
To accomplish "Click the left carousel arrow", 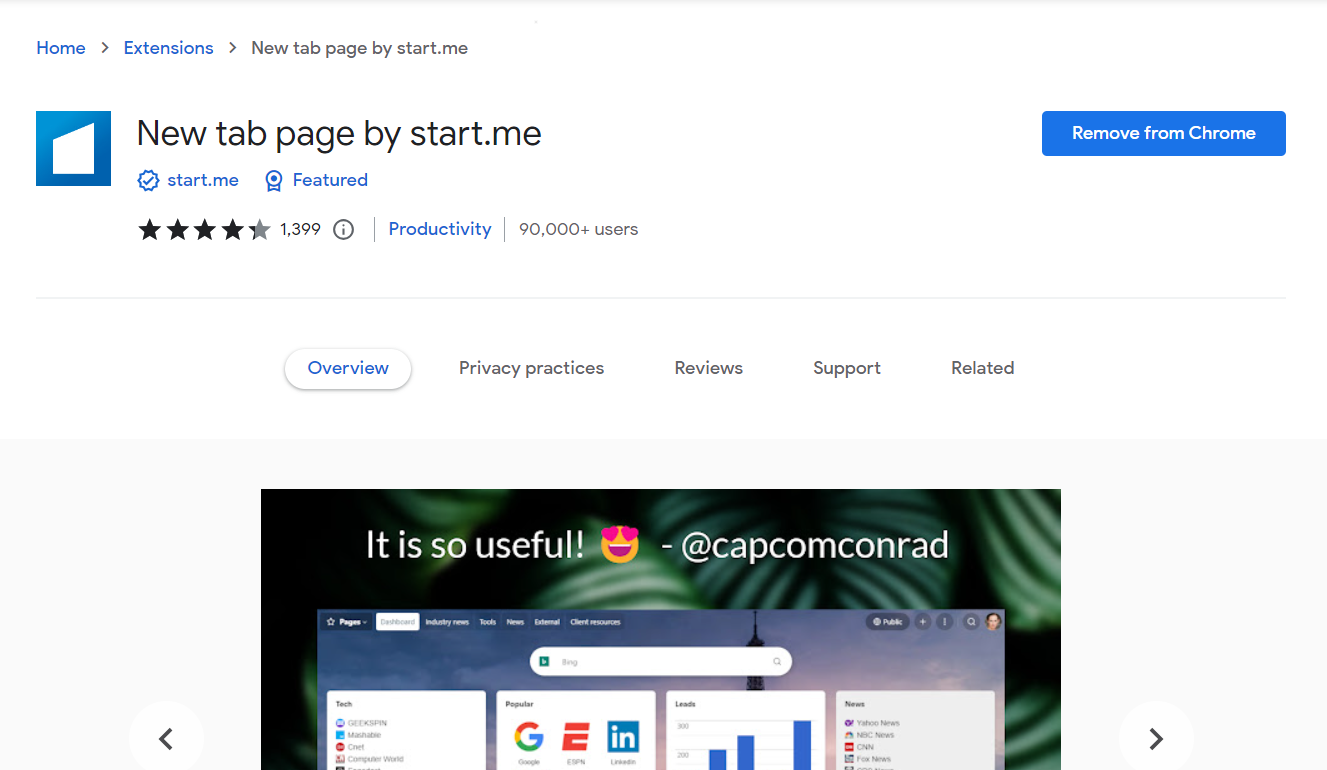I will 166,738.
